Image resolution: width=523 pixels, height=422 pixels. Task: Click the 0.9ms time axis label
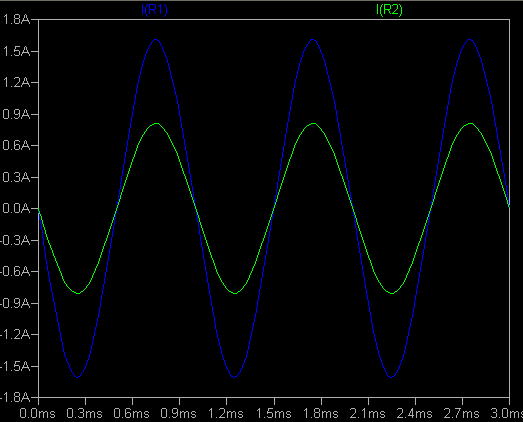point(178,414)
